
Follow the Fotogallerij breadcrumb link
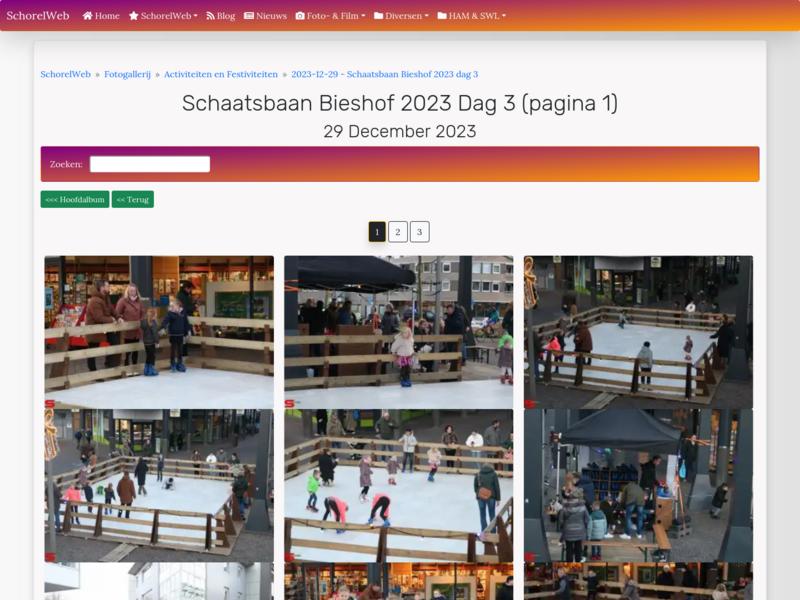tap(128, 74)
